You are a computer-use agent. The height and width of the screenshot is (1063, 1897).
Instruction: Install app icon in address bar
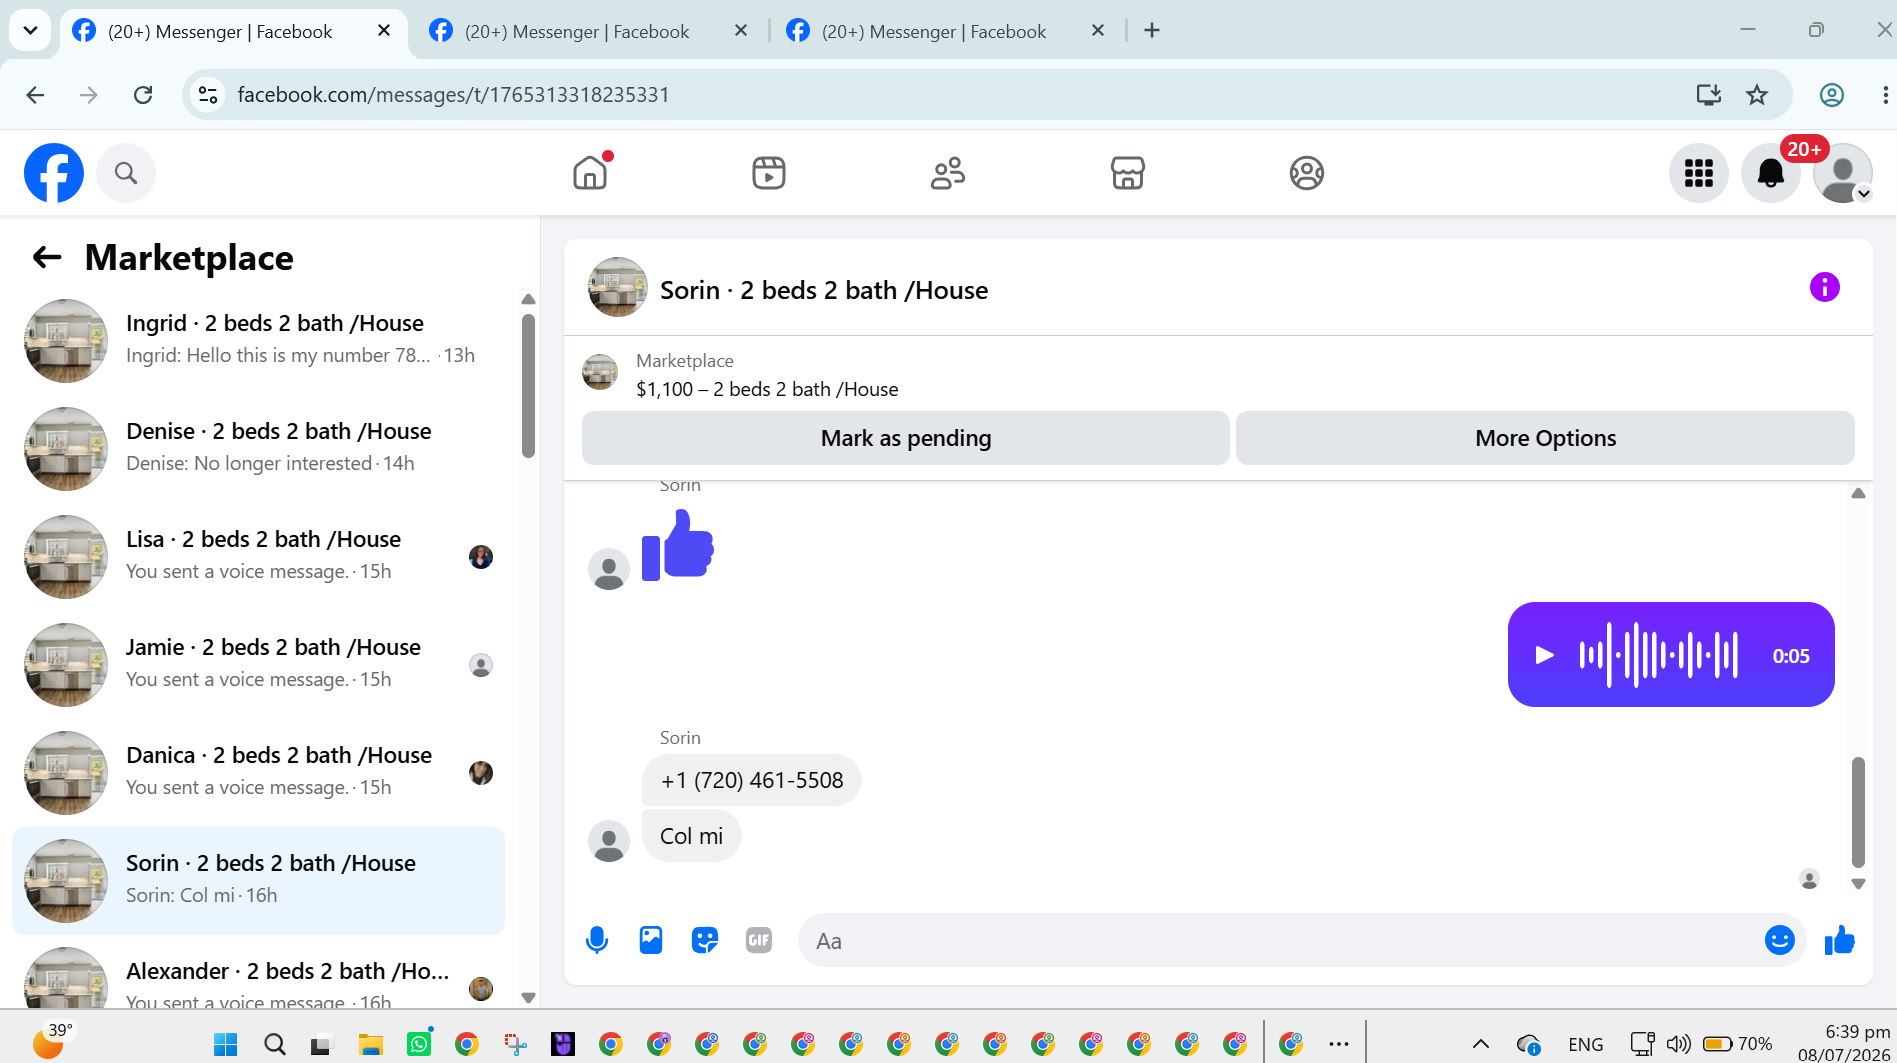pyautogui.click(x=1709, y=95)
